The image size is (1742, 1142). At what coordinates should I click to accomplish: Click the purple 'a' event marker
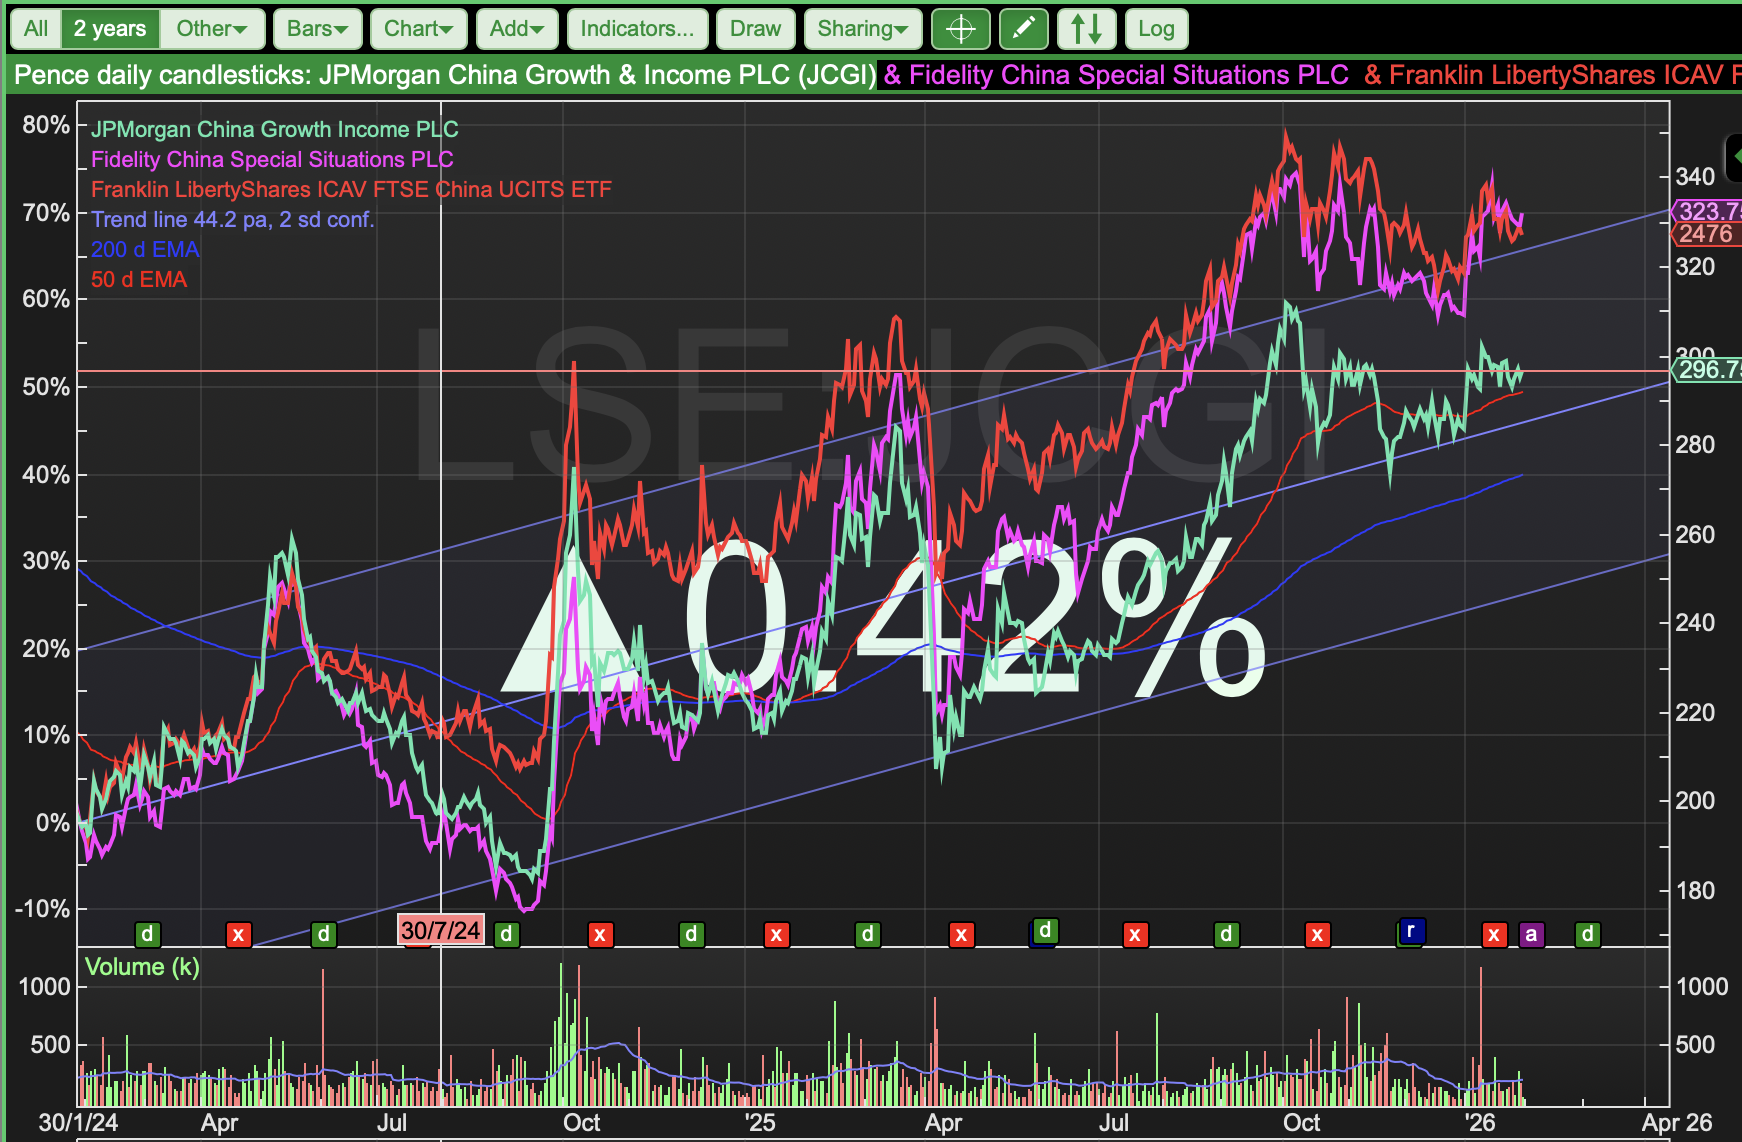click(x=1531, y=935)
